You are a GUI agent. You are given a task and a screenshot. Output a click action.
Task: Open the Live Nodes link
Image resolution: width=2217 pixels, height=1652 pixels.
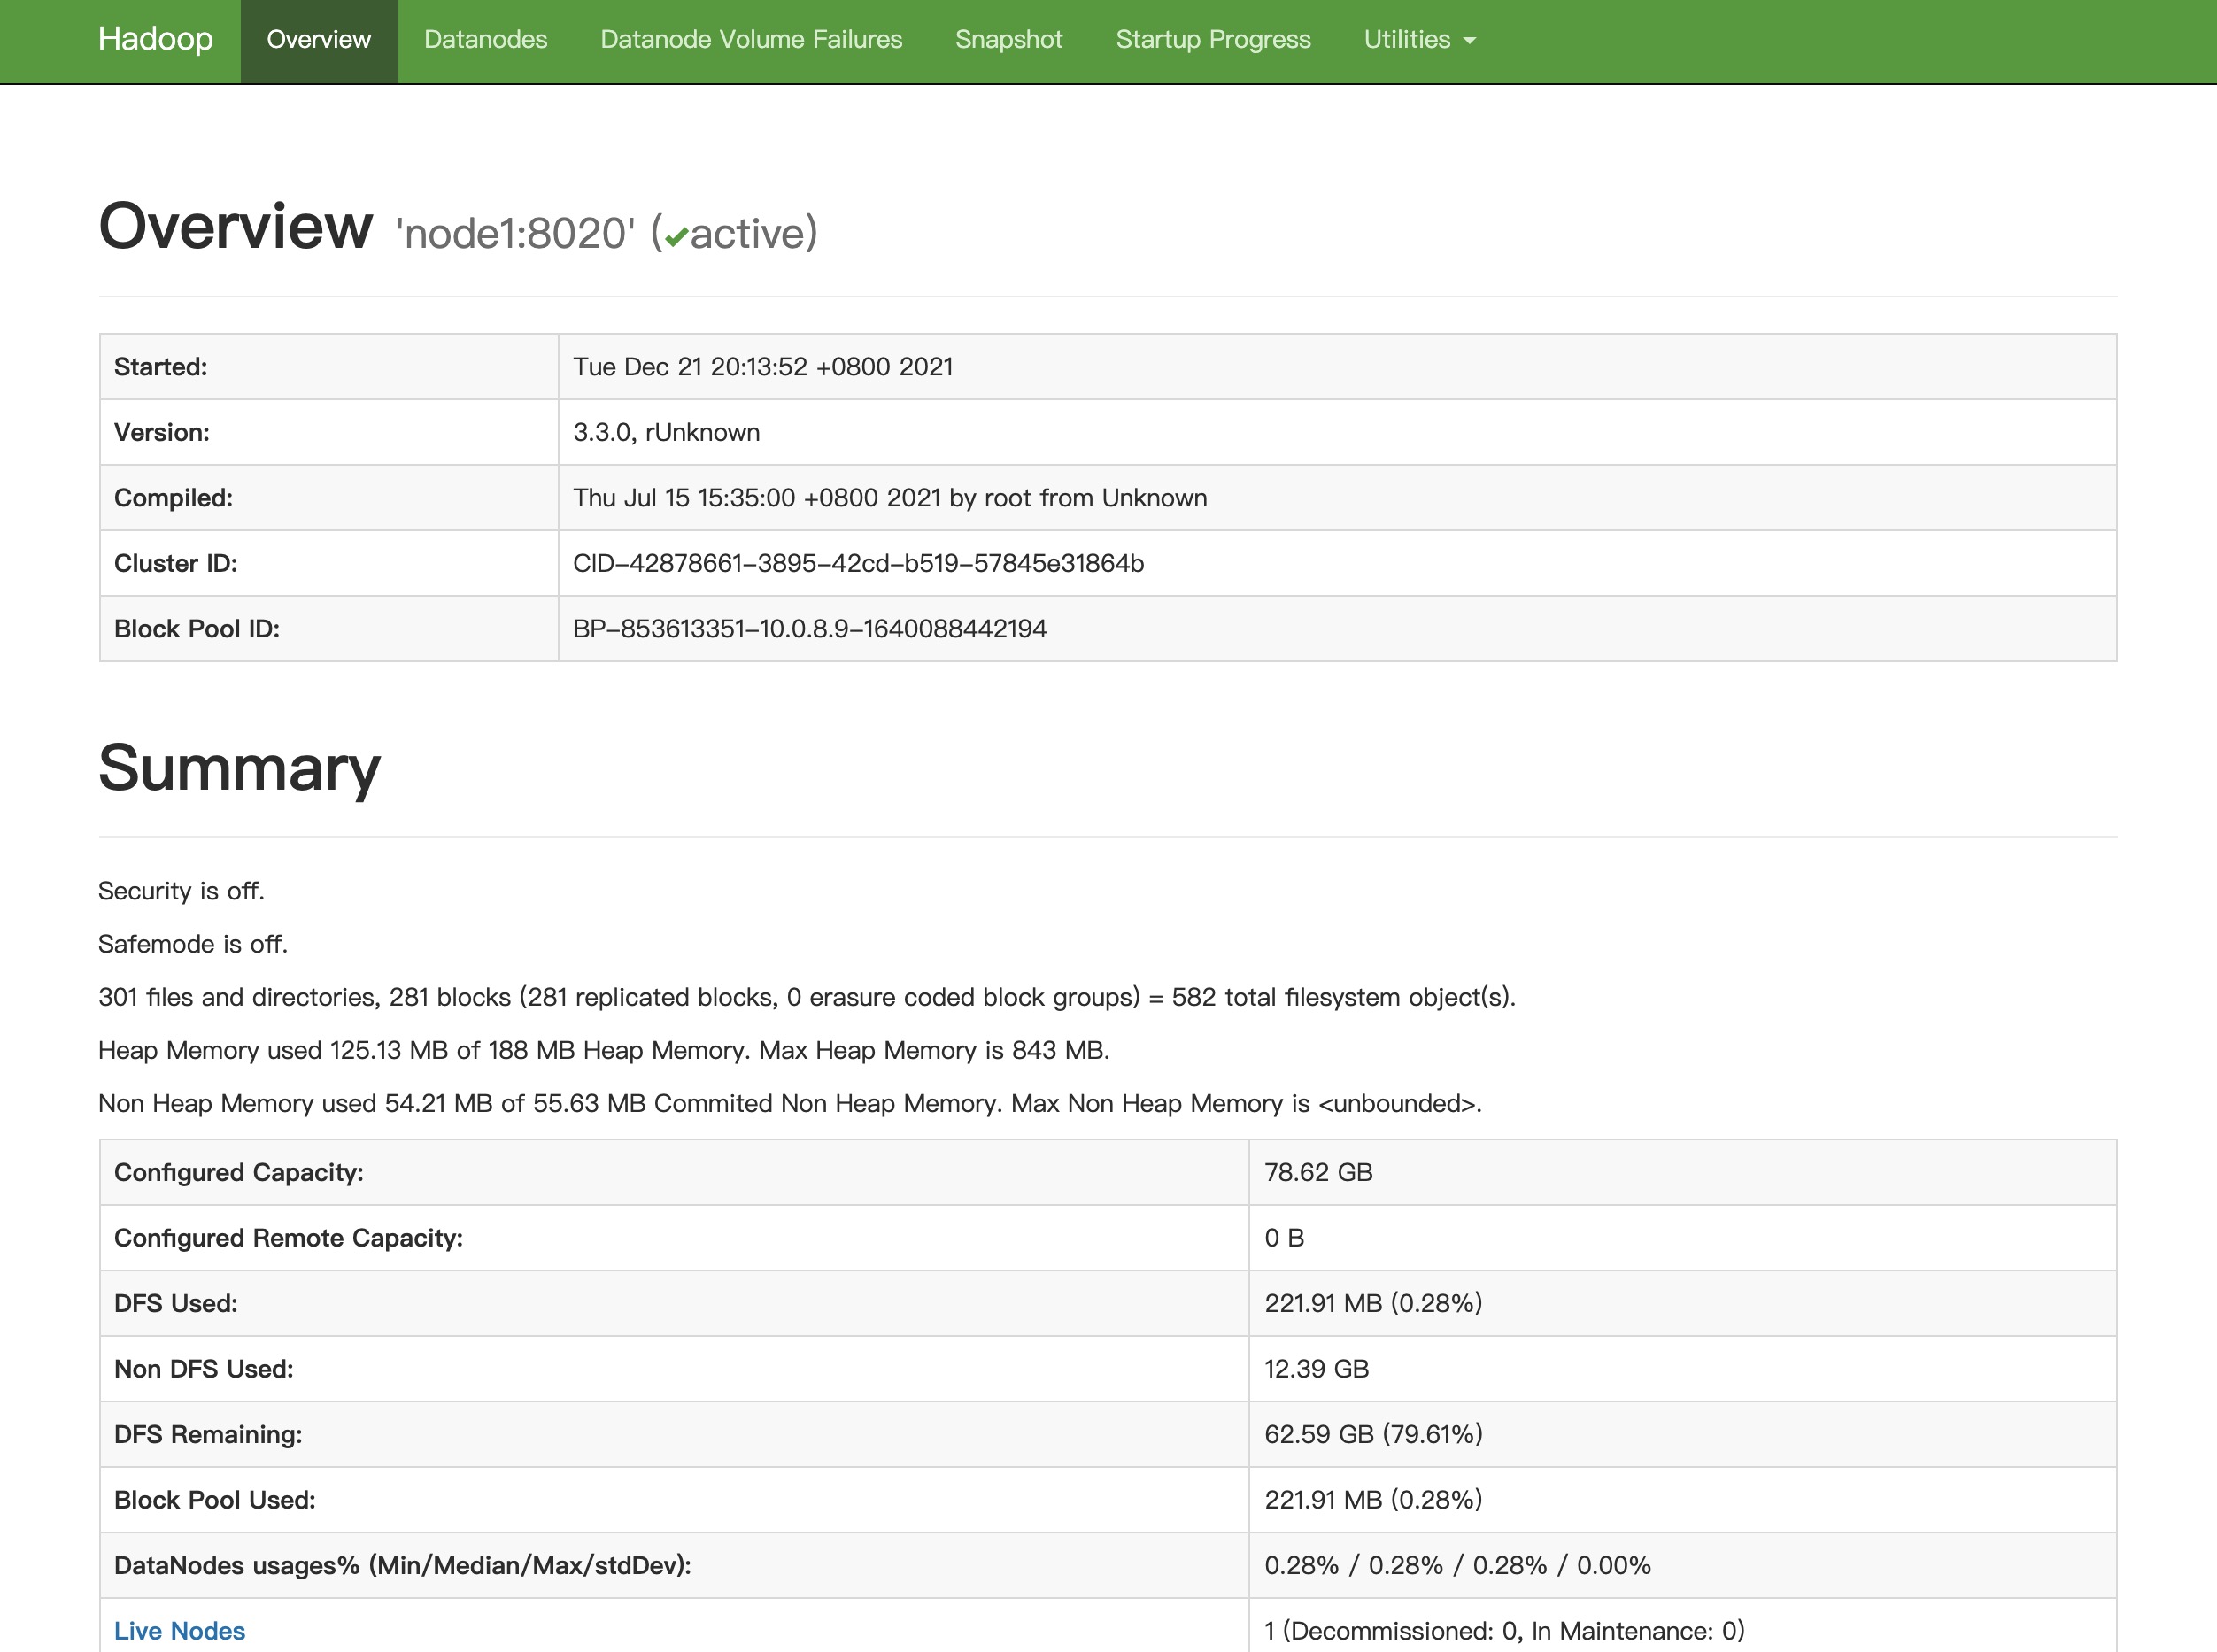tap(179, 1630)
